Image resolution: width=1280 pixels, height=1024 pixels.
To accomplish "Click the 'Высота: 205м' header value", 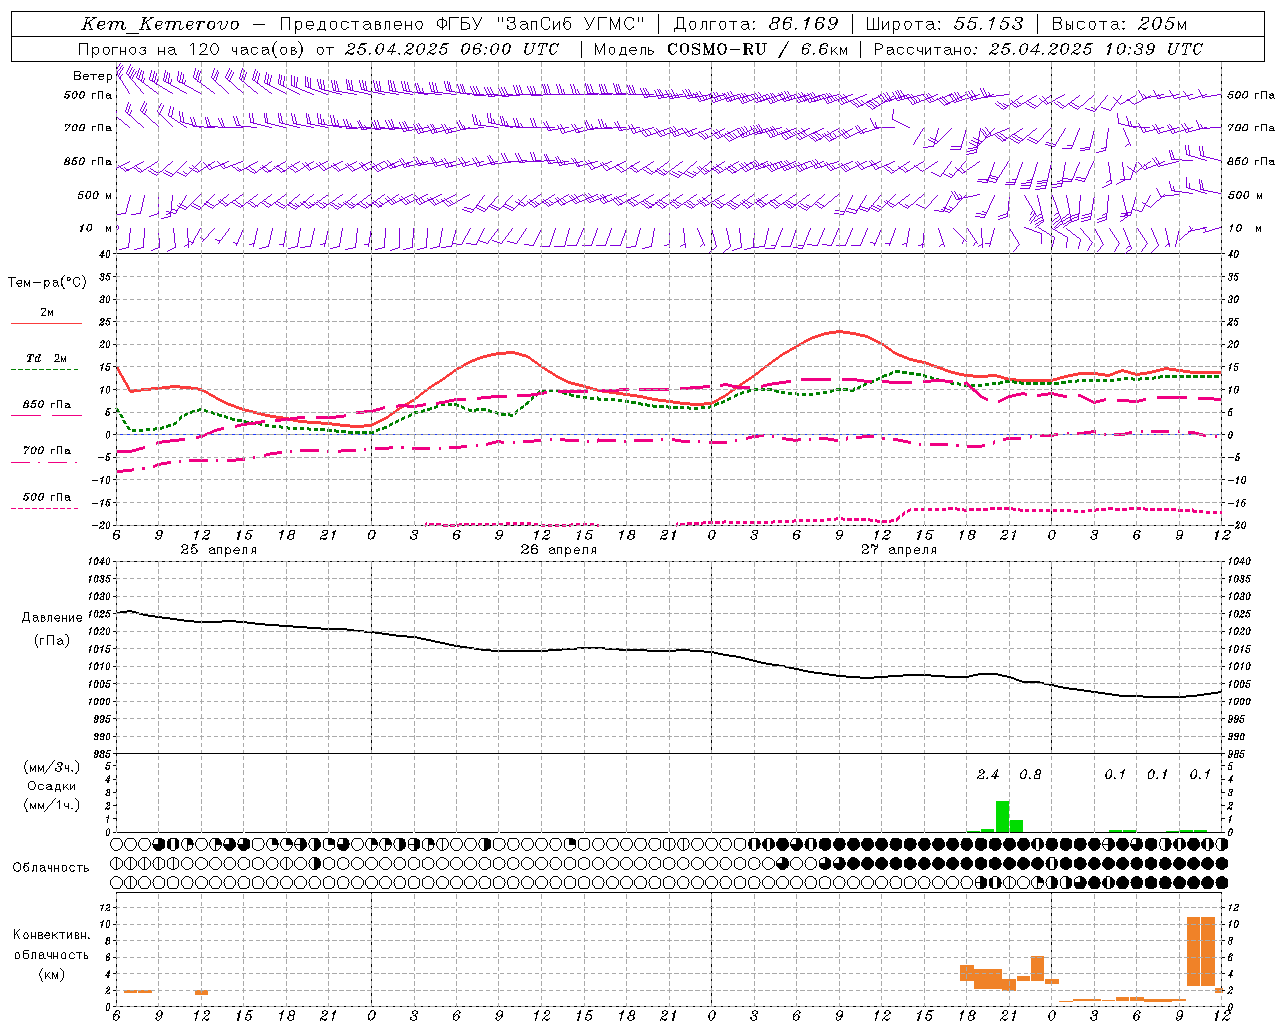I will [x=1119, y=25].
